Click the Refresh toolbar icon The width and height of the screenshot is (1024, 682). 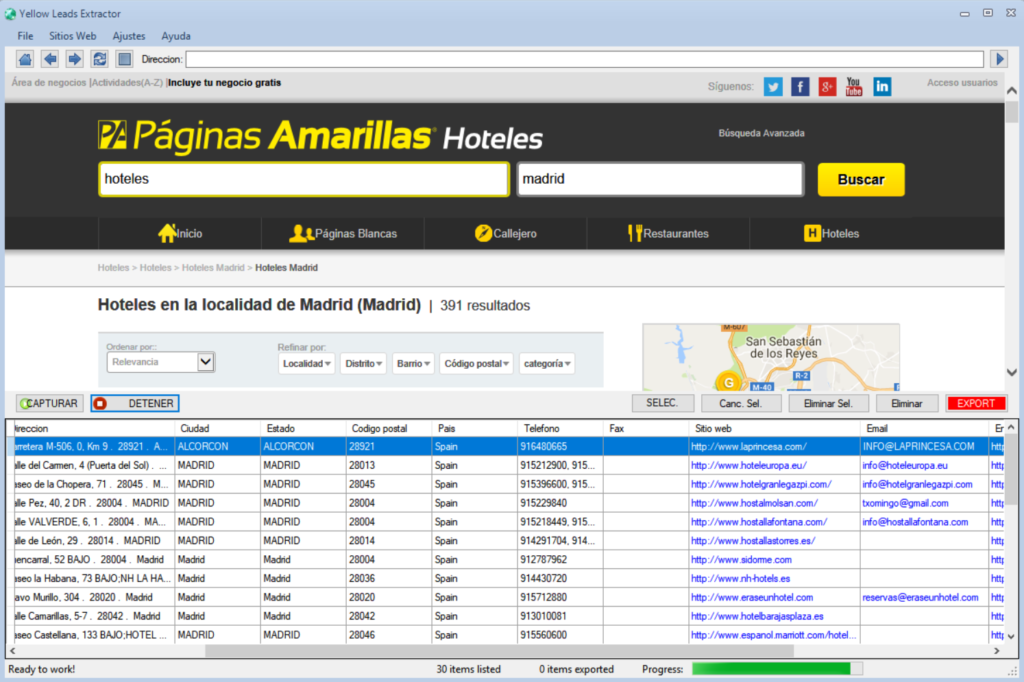click(x=99, y=59)
